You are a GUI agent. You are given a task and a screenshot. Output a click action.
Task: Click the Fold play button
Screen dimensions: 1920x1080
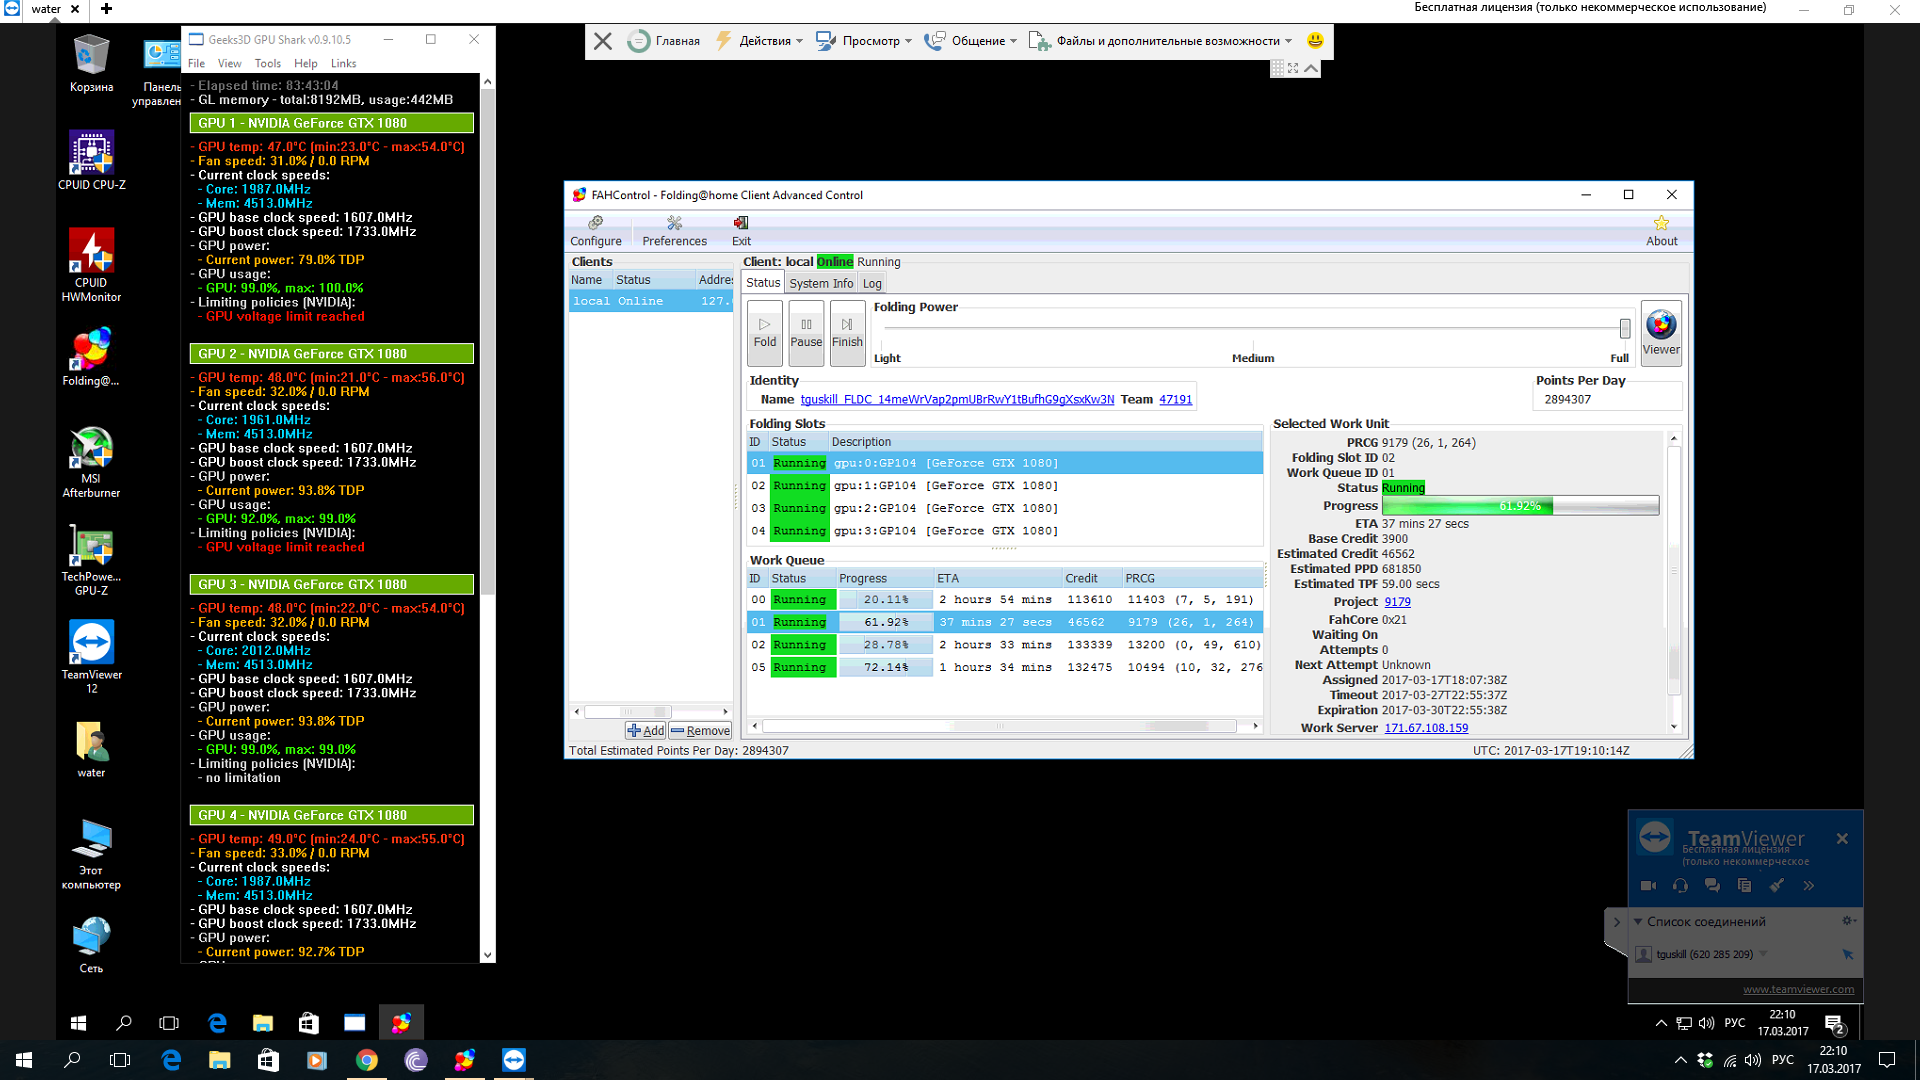(x=765, y=331)
